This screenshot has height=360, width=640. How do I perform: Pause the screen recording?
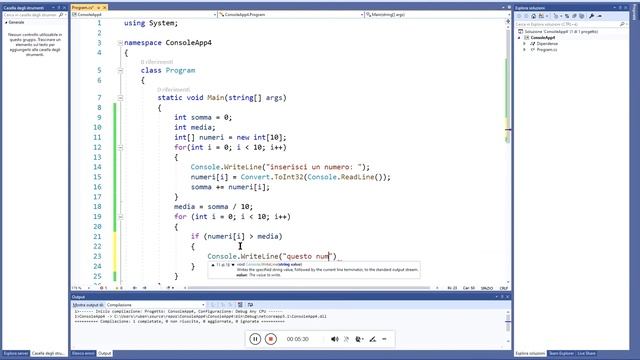(255, 339)
